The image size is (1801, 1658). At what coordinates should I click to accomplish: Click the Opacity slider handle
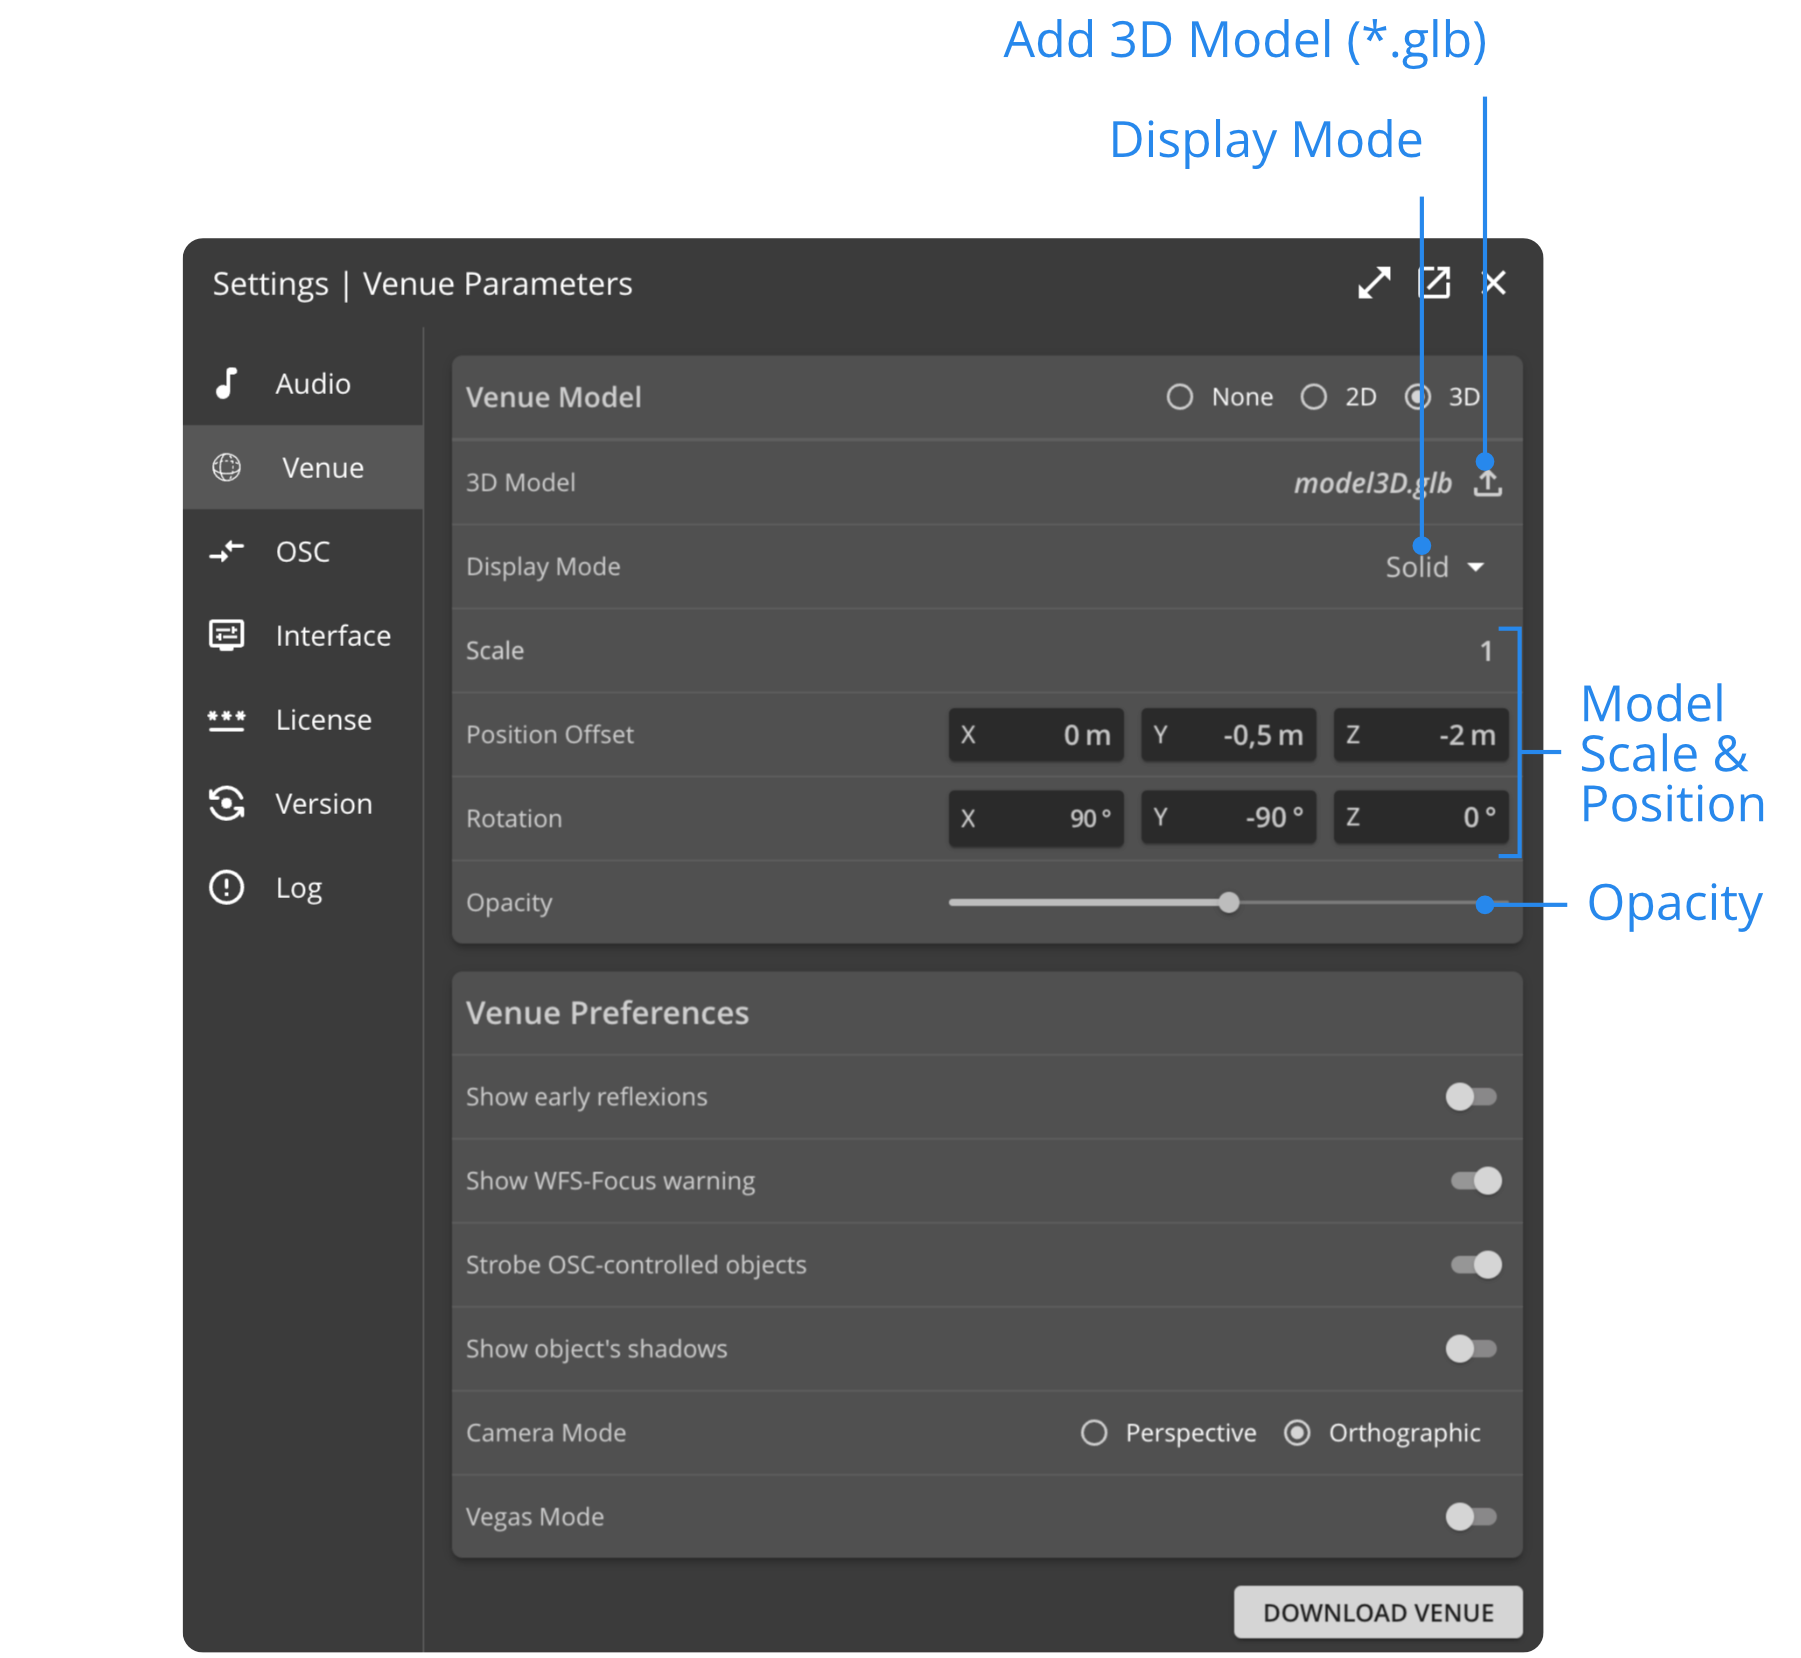(1229, 903)
